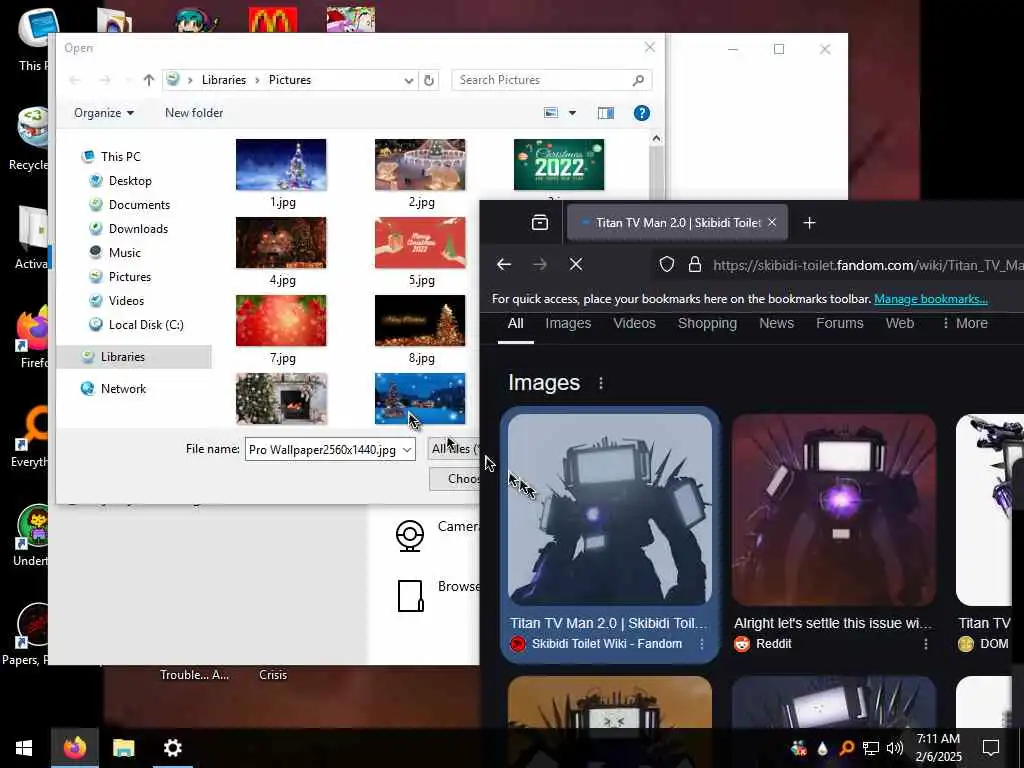Refresh the Pictures folder listing
This screenshot has height=768, width=1024.
pos(429,80)
